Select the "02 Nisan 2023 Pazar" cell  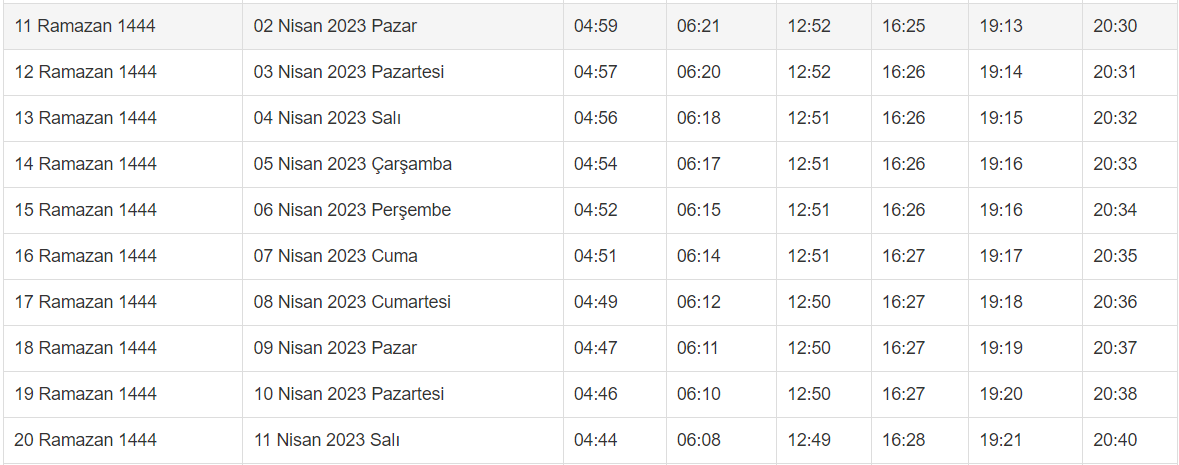pyautogui.click(x=335, y=26)
